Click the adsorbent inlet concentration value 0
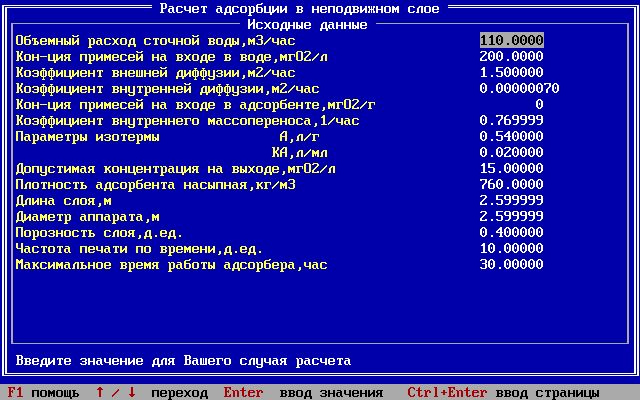The height and width of the screenshot is (400, 640). pyautogui.click(x=539, y=104)
